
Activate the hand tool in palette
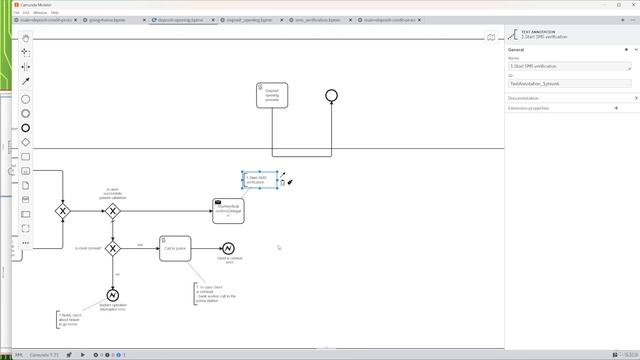coord(25,38)
